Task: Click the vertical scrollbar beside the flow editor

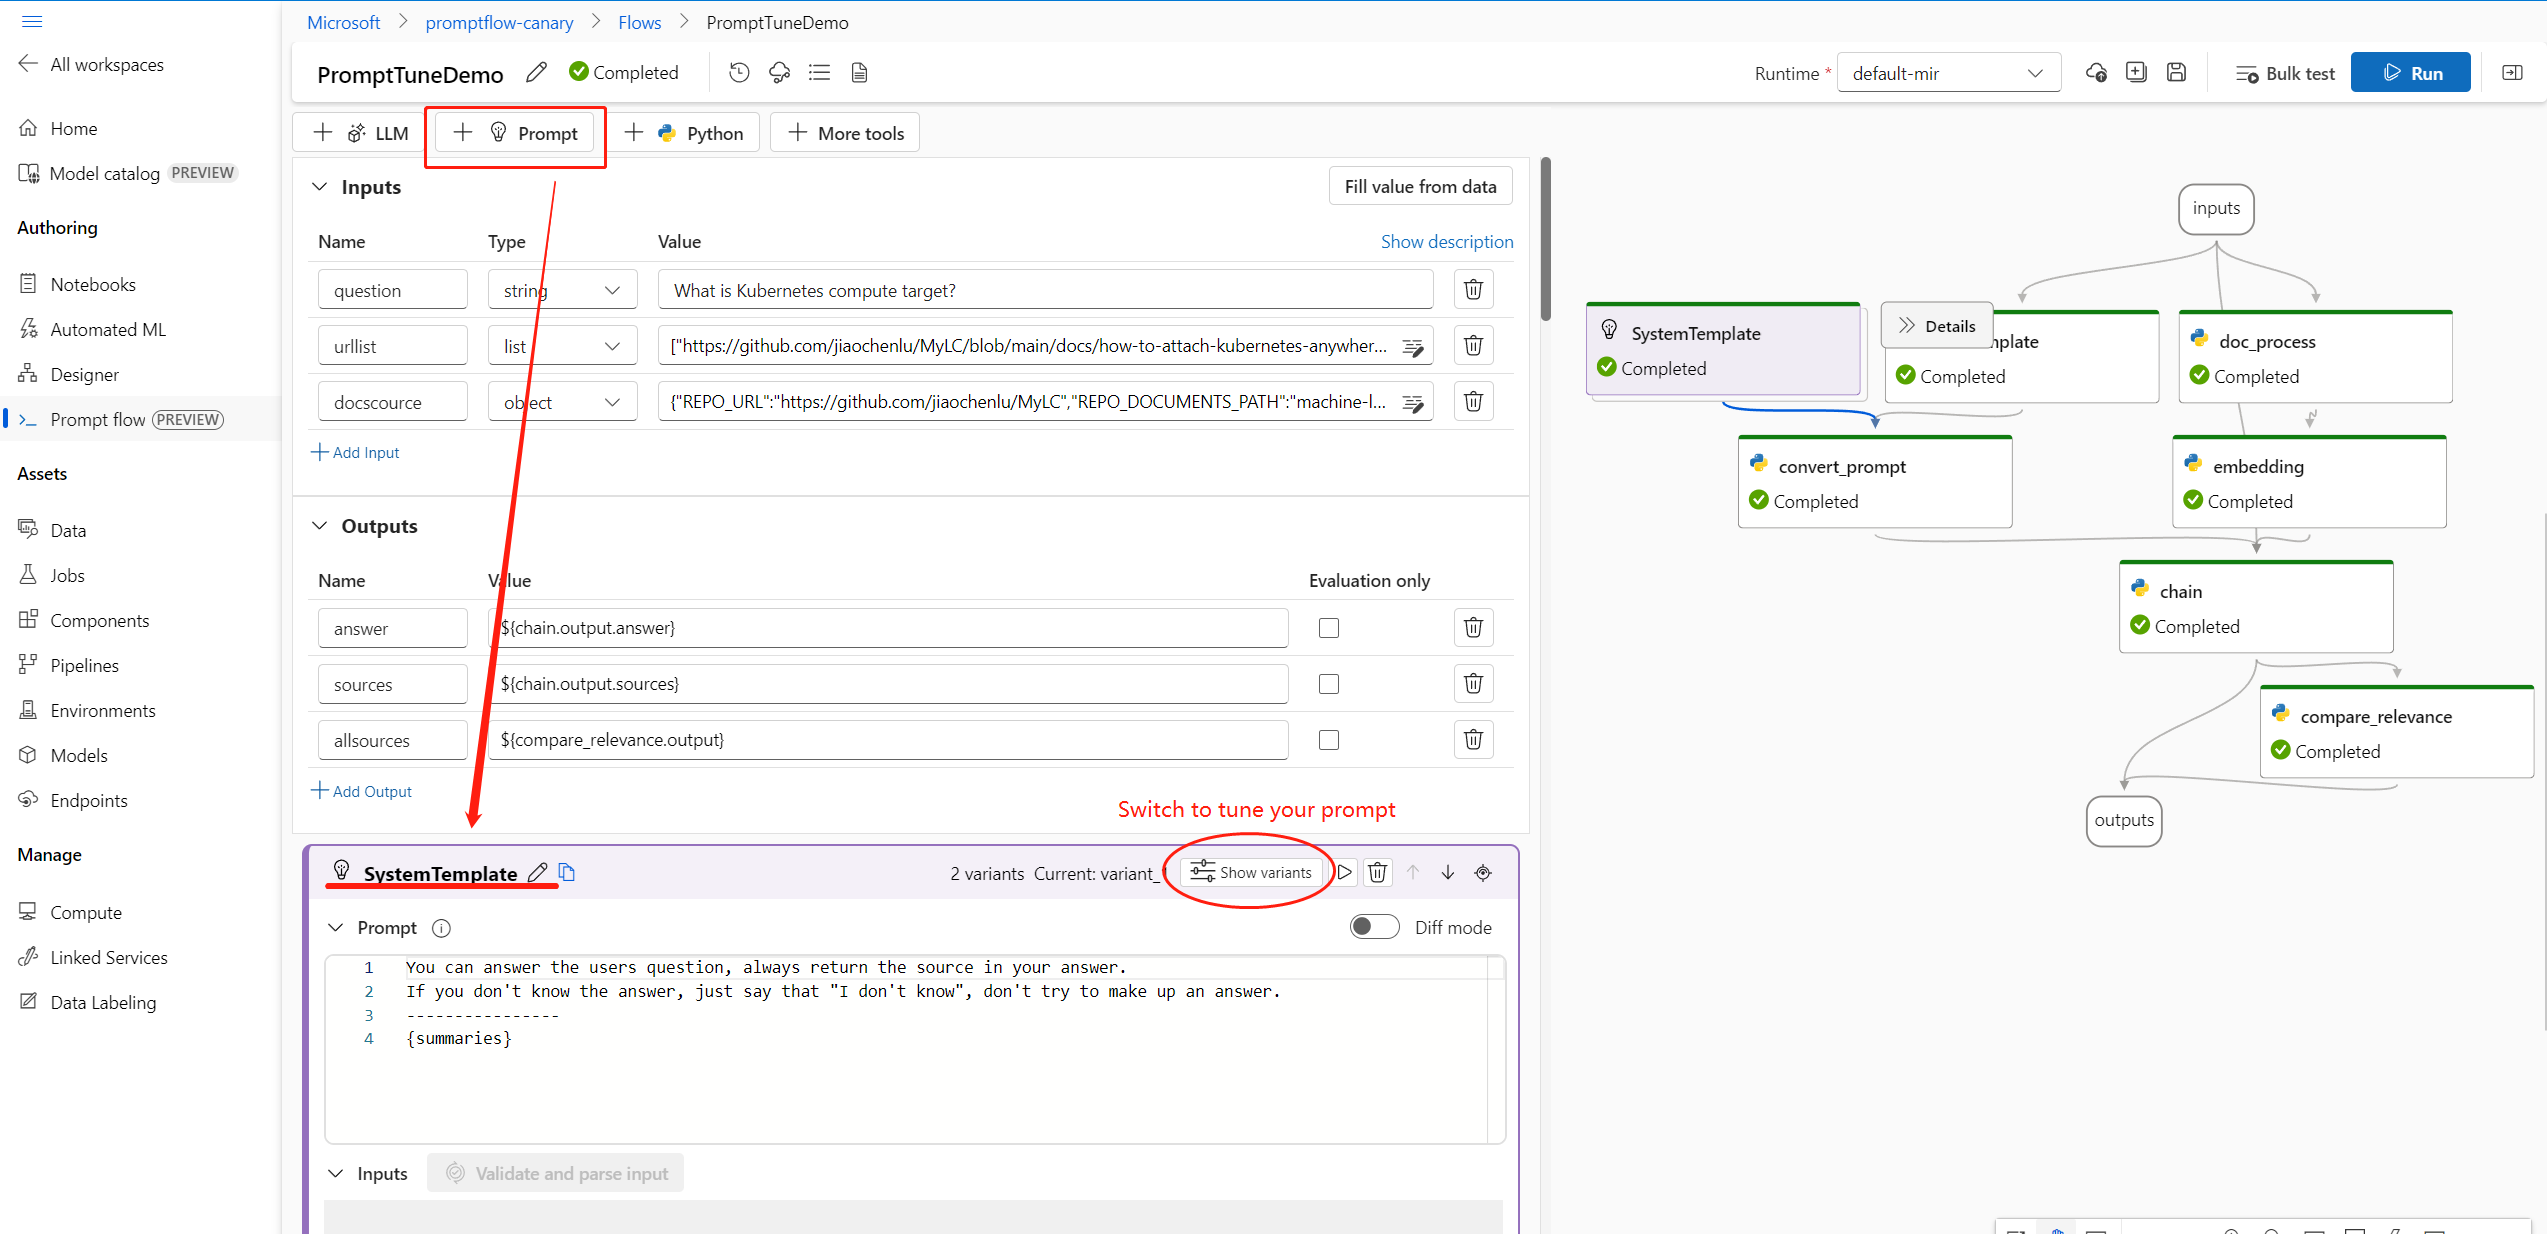Action: pyautogui.click(x=1545, y=240)
